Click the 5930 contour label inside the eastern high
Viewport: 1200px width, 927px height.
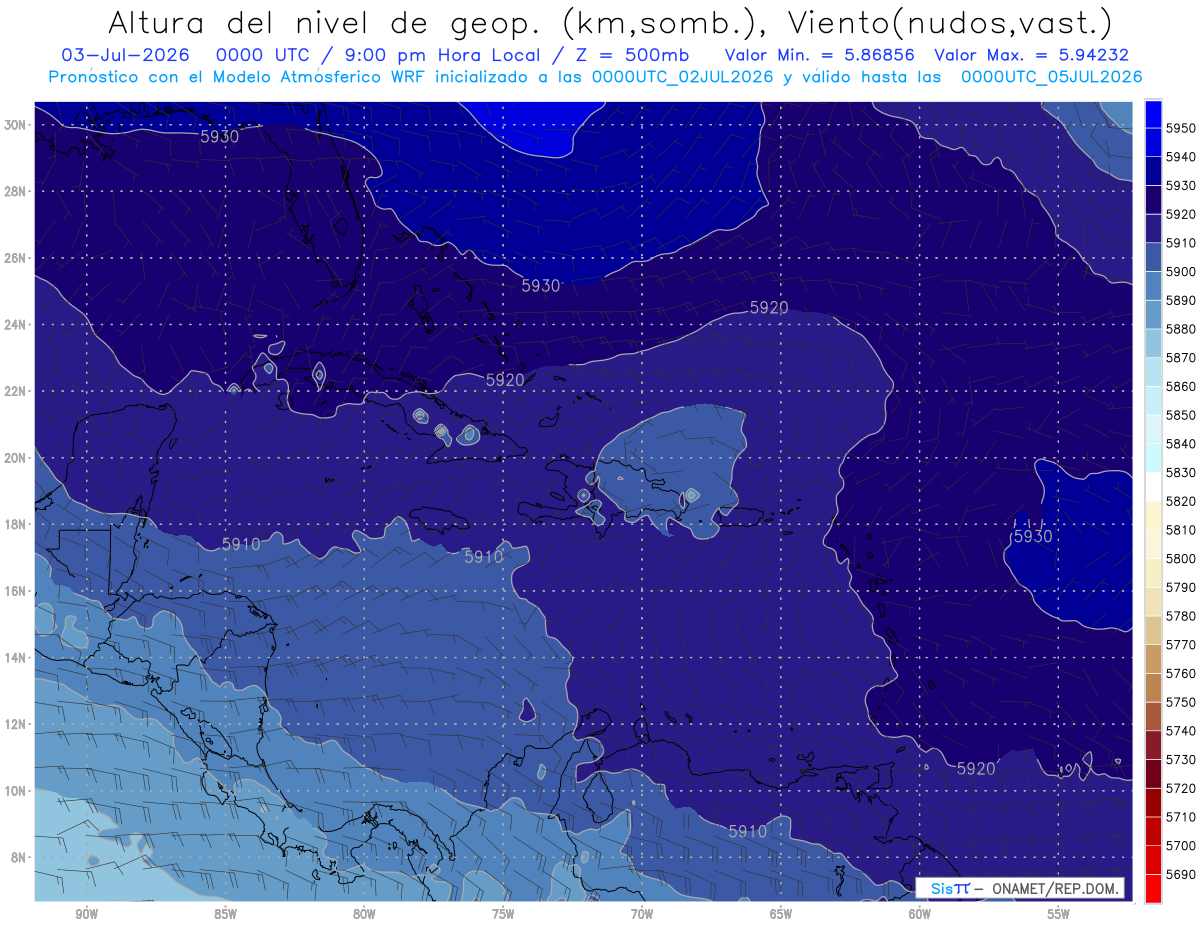[x=1033, y=536]
